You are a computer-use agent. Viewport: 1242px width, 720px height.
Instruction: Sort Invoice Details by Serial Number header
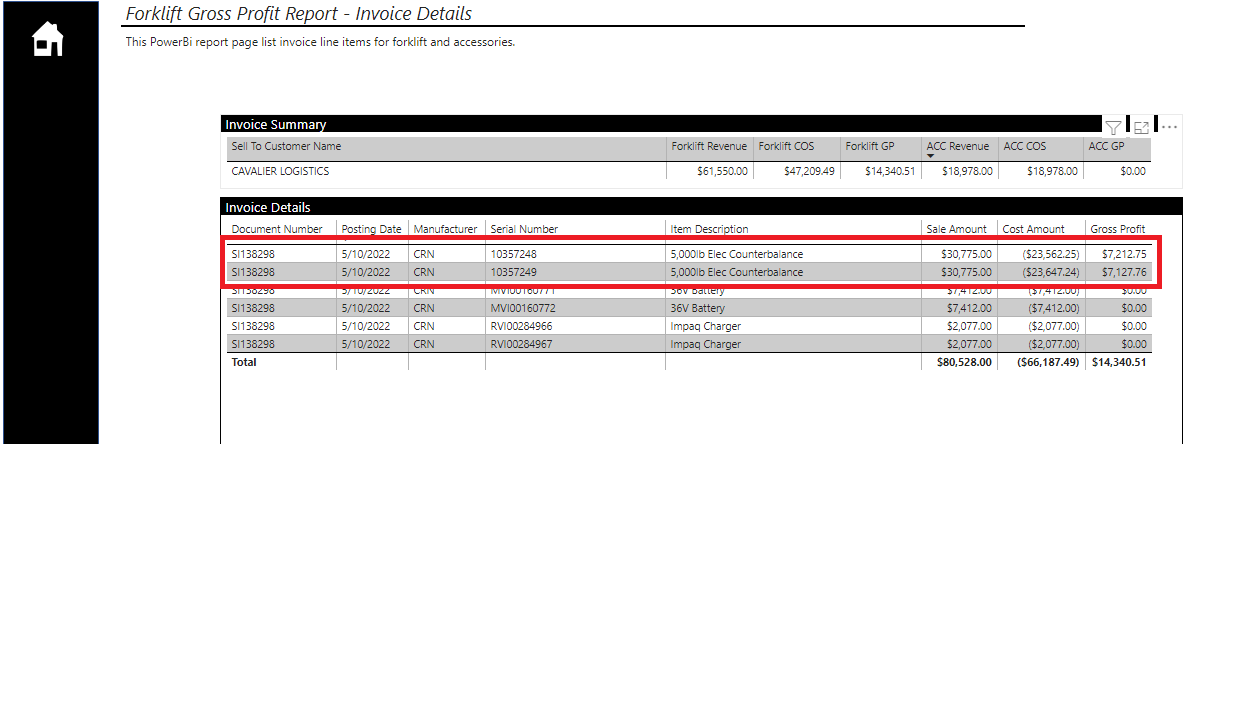[x=524, y=229]
